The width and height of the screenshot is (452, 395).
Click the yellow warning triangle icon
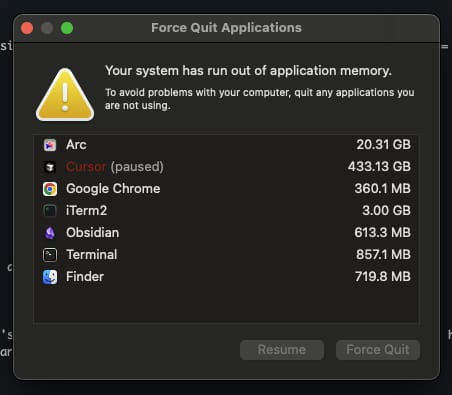click(65, 95)
